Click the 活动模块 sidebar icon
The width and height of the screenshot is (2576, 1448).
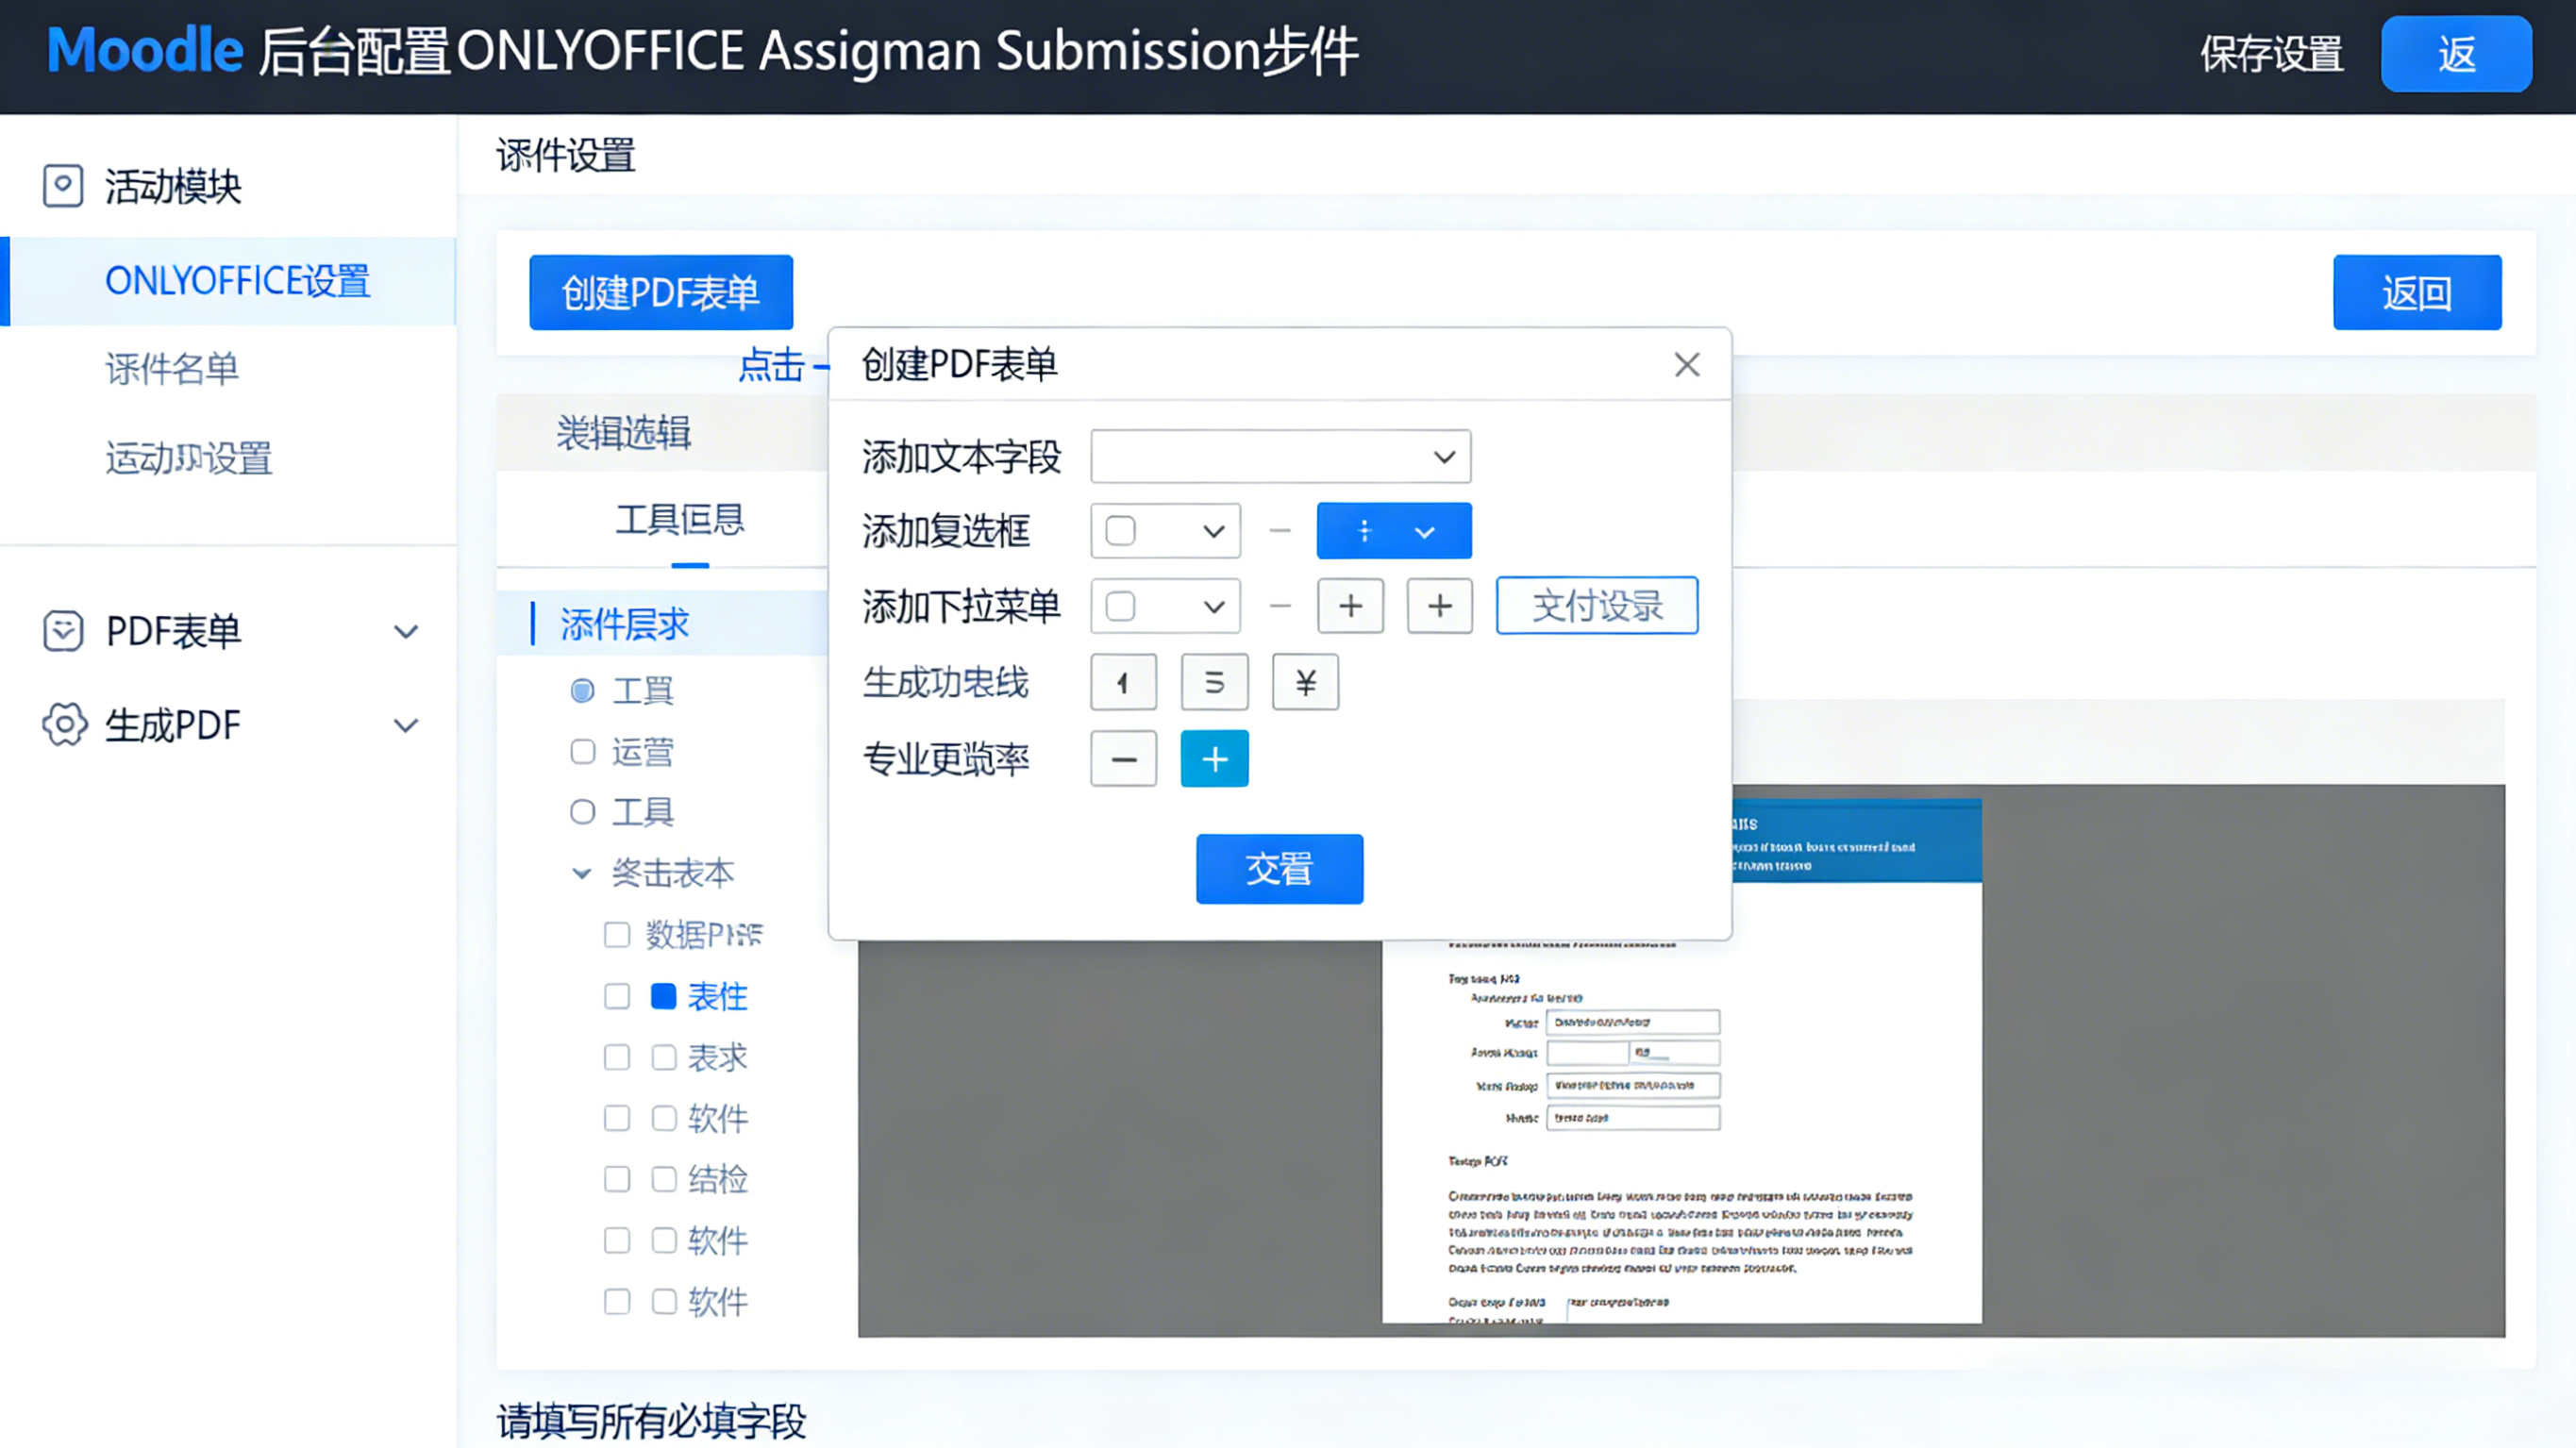click(63, 186)
